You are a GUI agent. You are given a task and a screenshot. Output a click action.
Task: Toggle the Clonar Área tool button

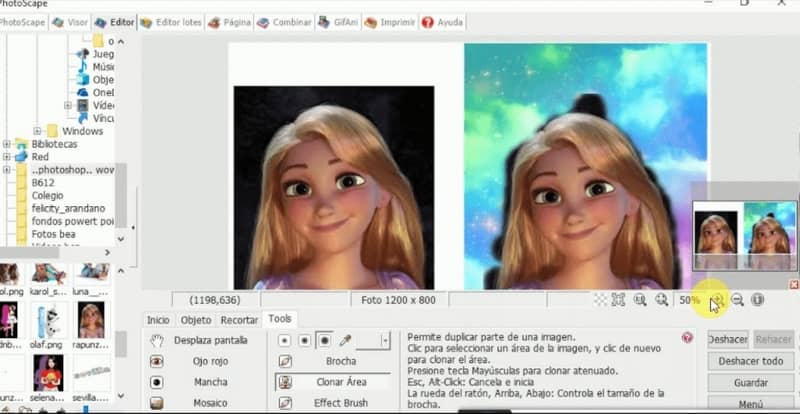333,382
